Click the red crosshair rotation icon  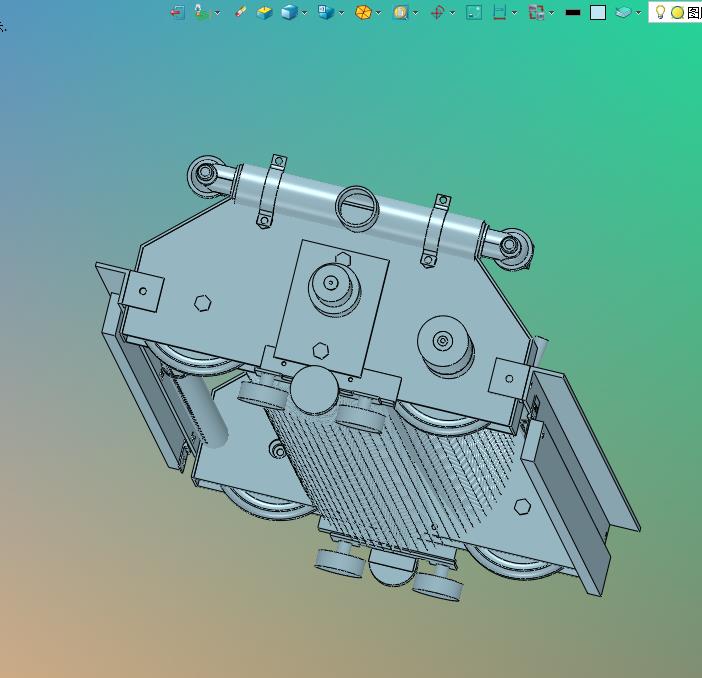click(437, 12)
